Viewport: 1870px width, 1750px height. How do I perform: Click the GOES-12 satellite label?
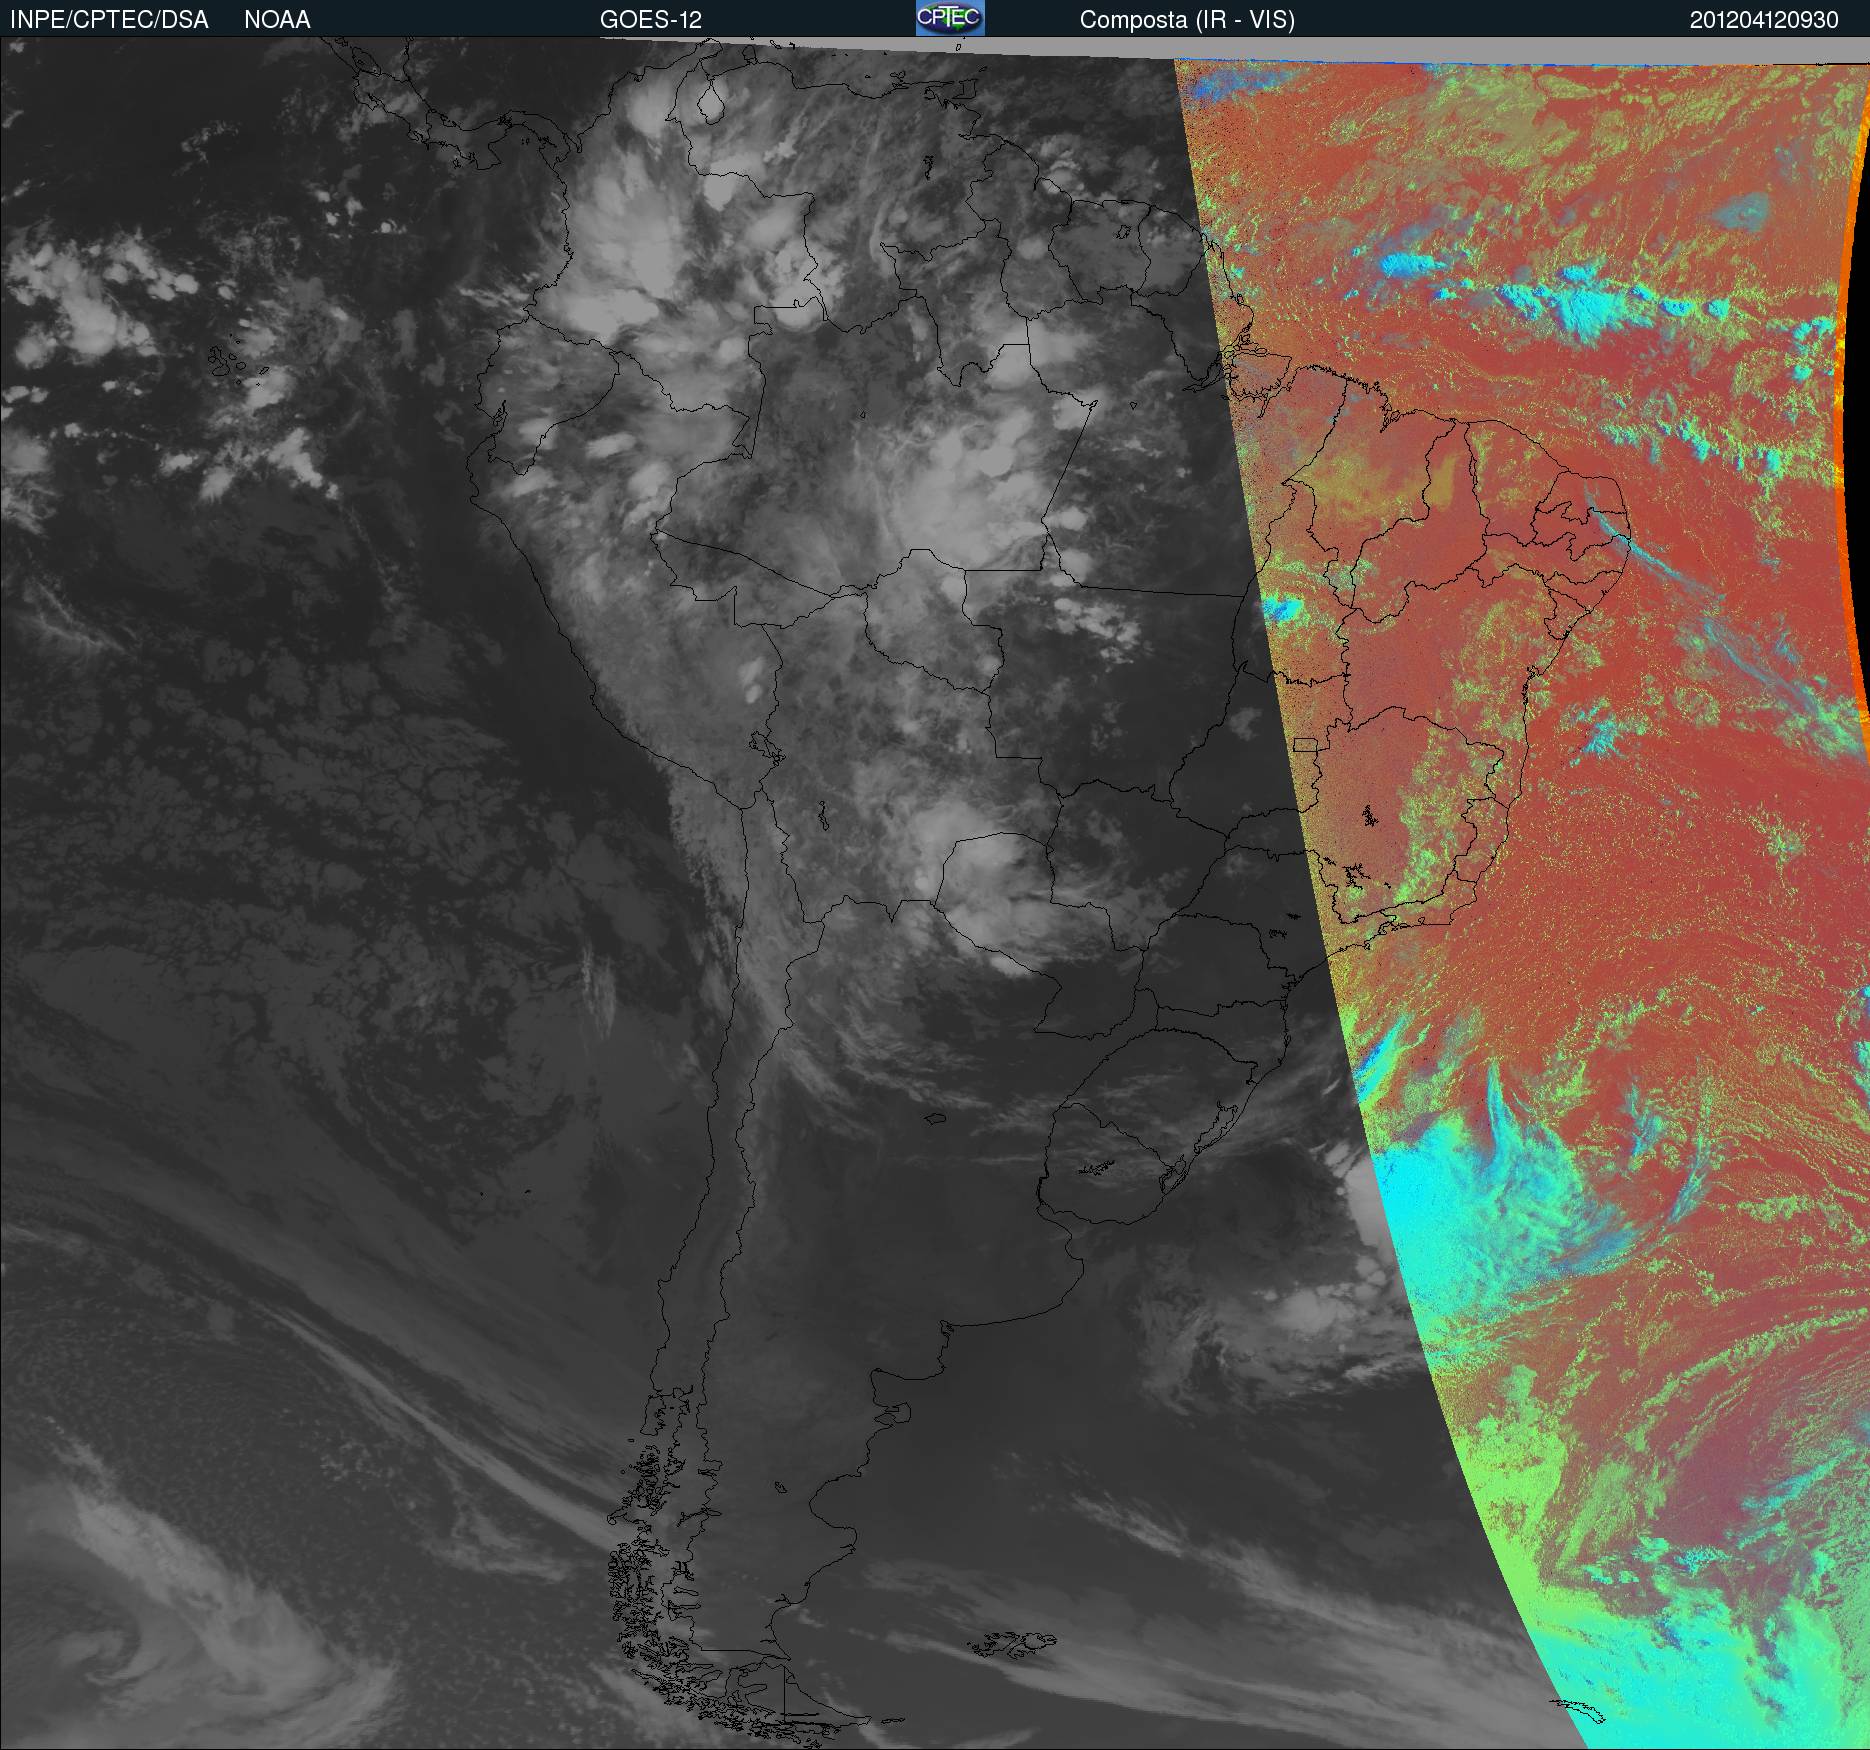651,20
